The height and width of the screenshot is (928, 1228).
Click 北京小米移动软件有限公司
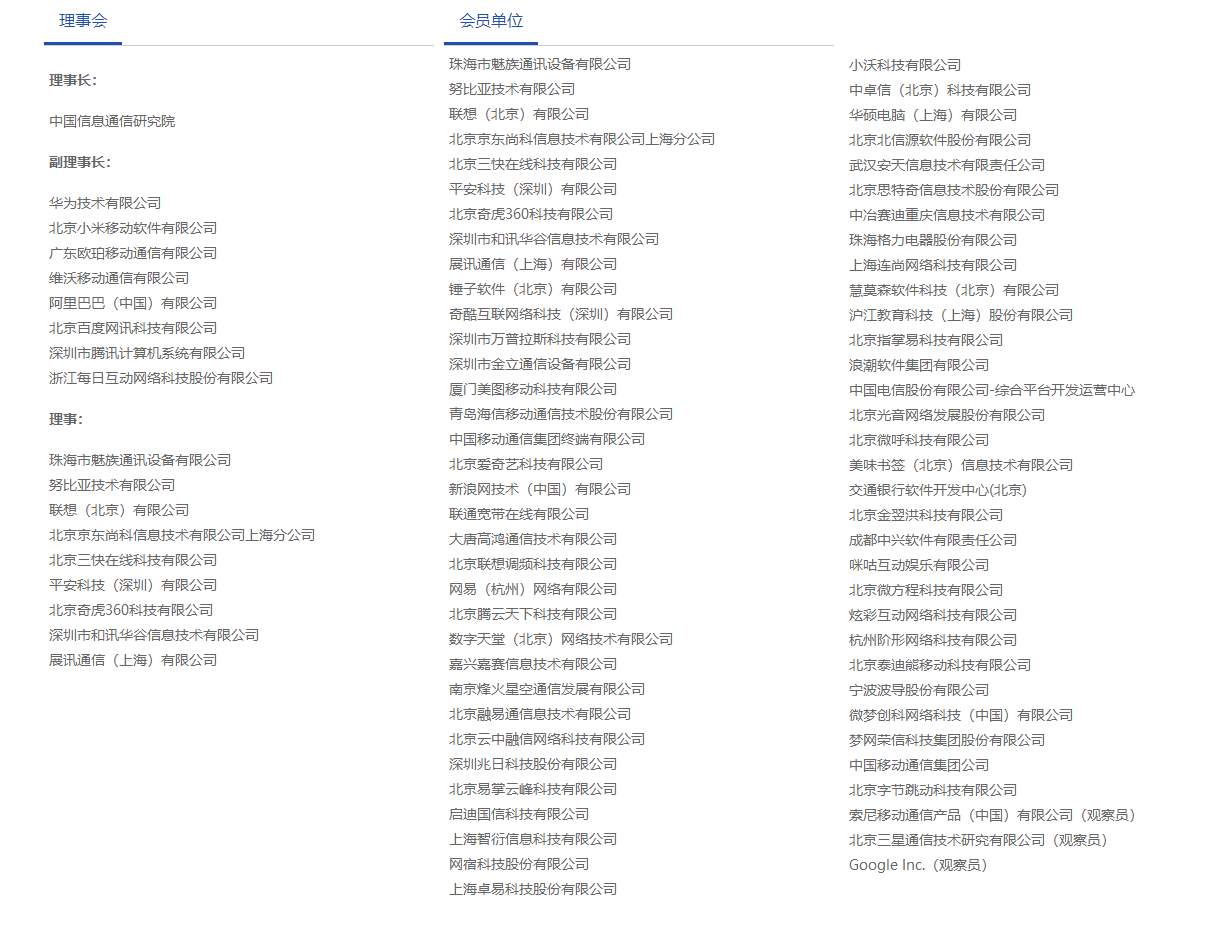[133, 228]
